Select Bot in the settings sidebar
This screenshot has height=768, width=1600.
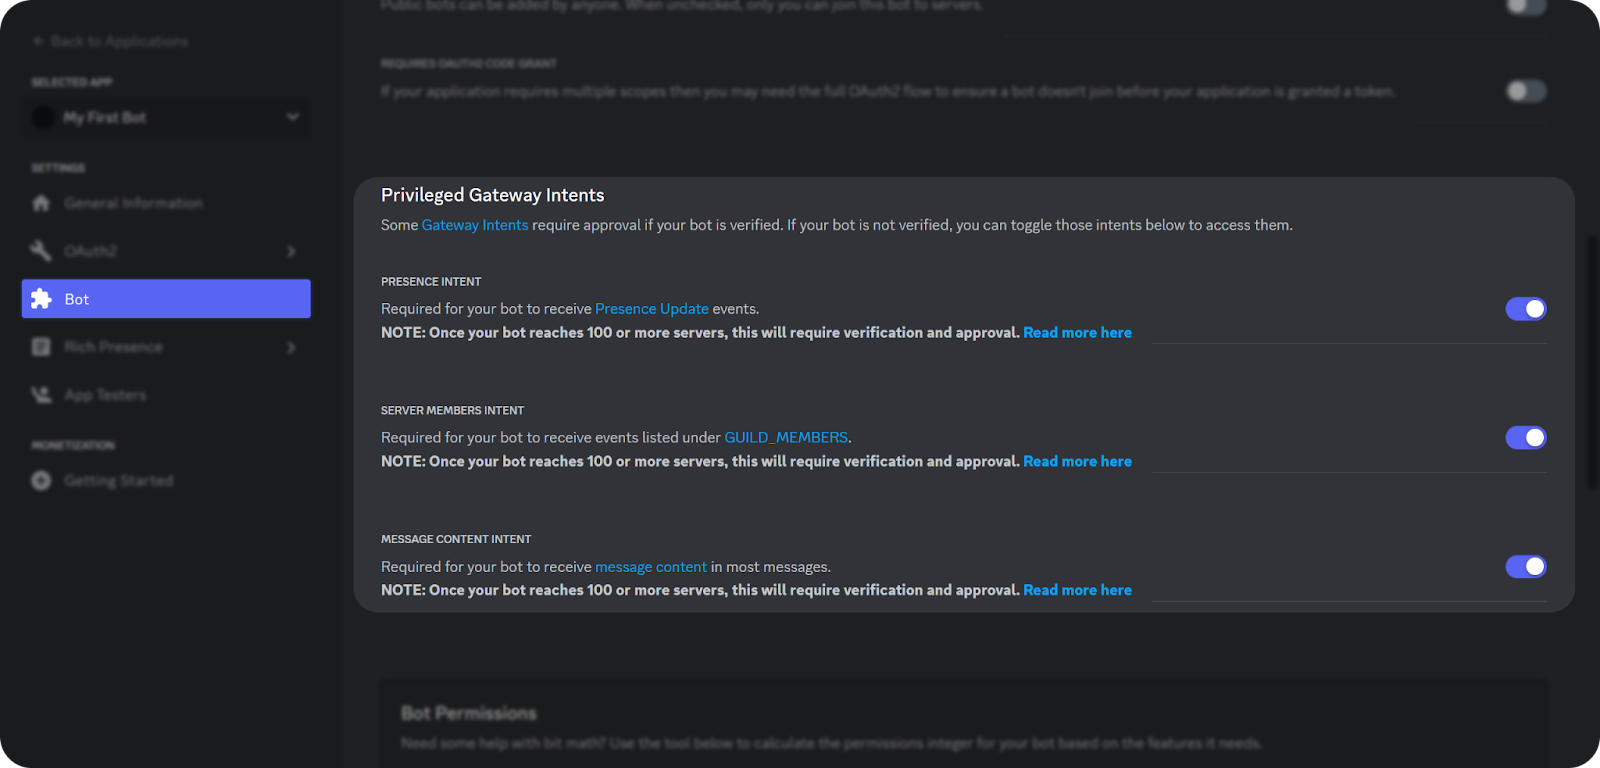coord(166,298)
